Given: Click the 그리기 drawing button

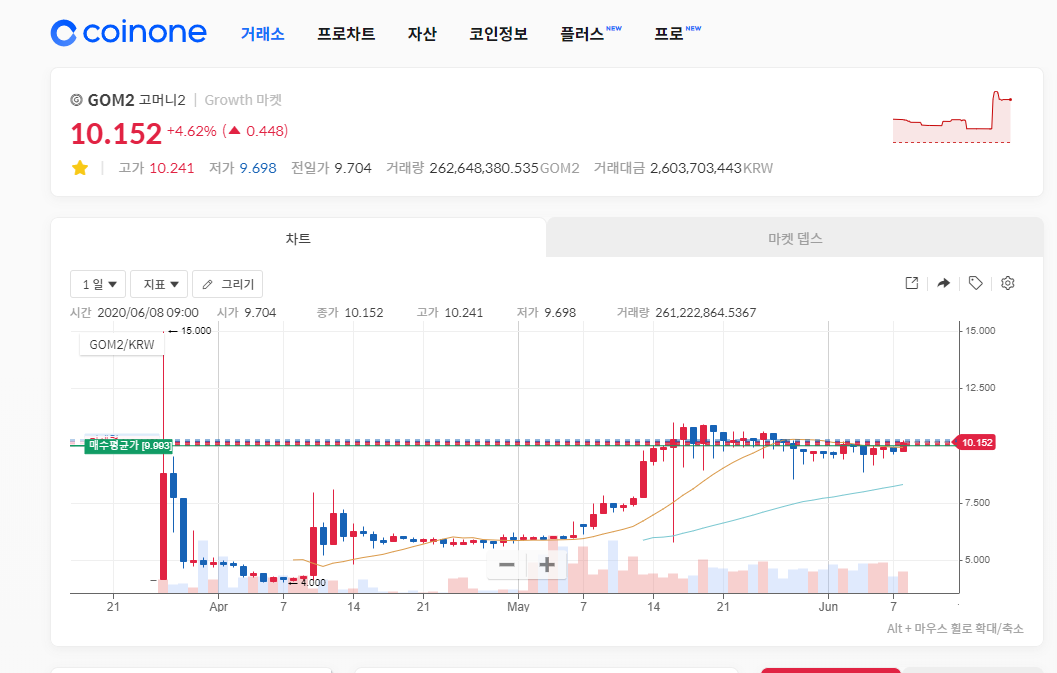Looking at the screenshot, I should (228, 284).
